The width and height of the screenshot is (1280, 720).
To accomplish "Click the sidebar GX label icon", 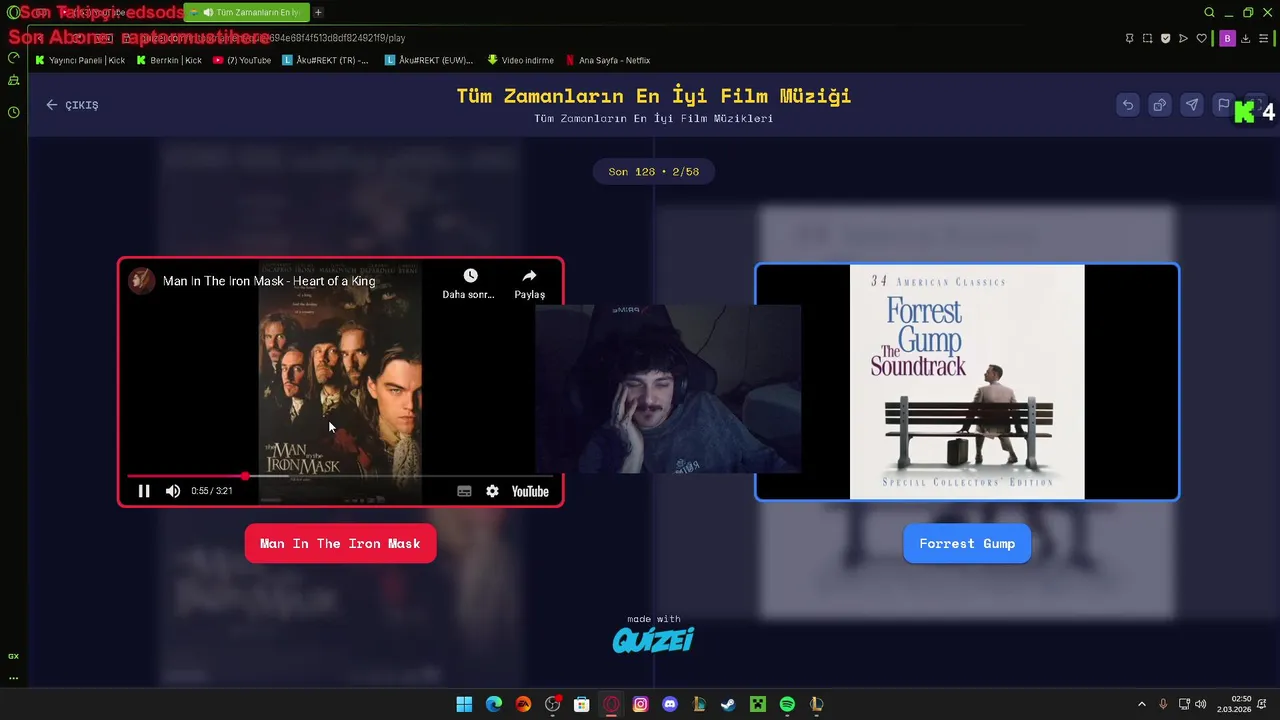I will (x=13, y=656).
